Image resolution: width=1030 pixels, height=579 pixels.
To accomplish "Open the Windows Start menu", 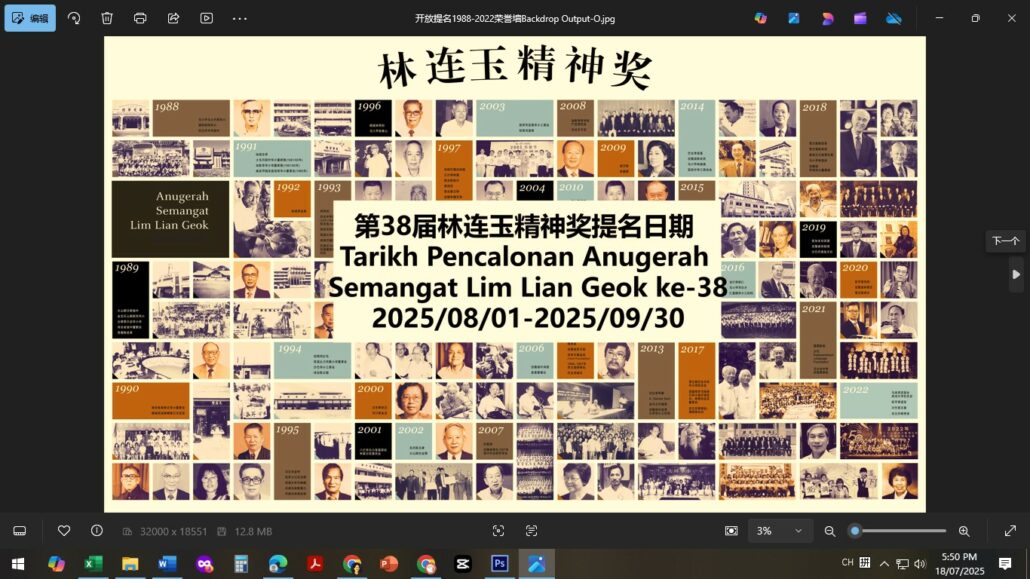I will pos(18,564).
